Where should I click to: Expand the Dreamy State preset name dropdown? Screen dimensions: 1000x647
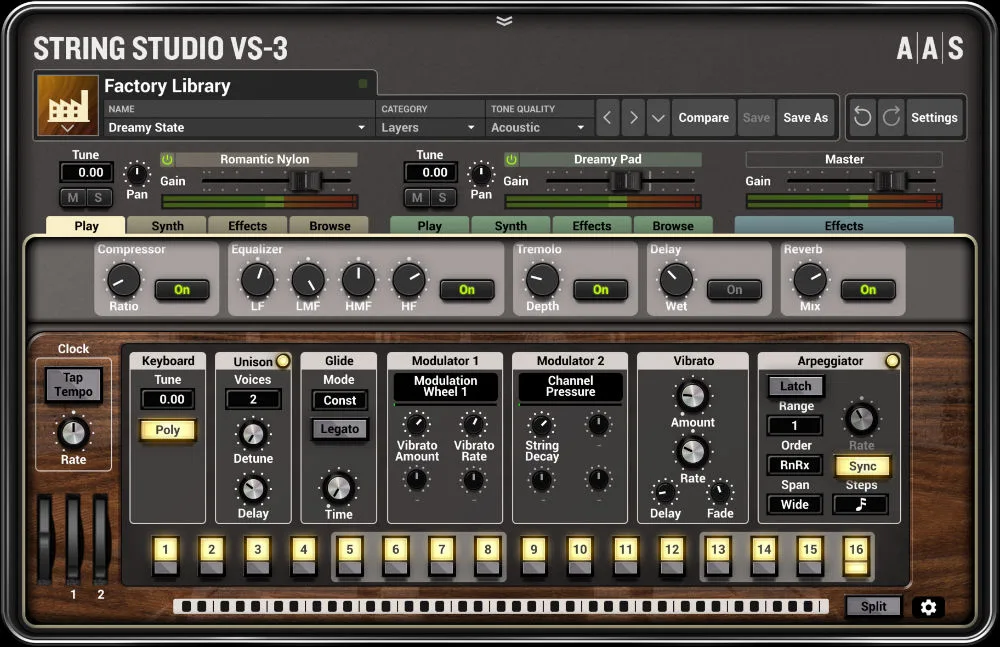click(360, 128)
